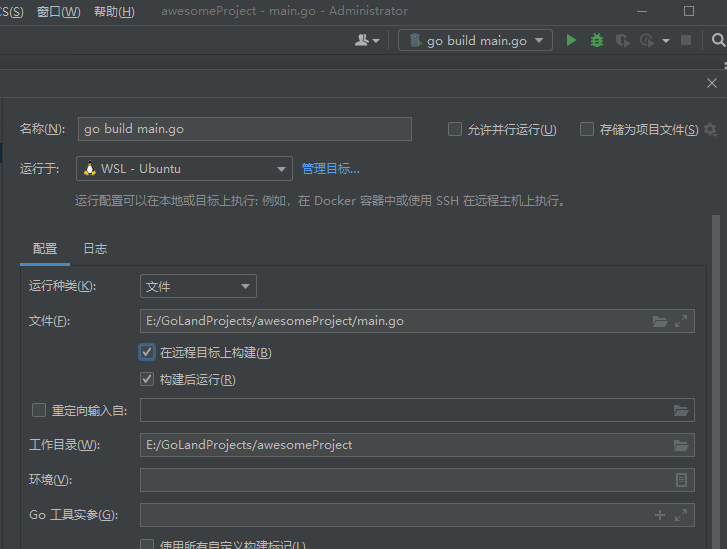Expand the file path field
Viewport: 727px width, 549px height.
pos(681,321)
